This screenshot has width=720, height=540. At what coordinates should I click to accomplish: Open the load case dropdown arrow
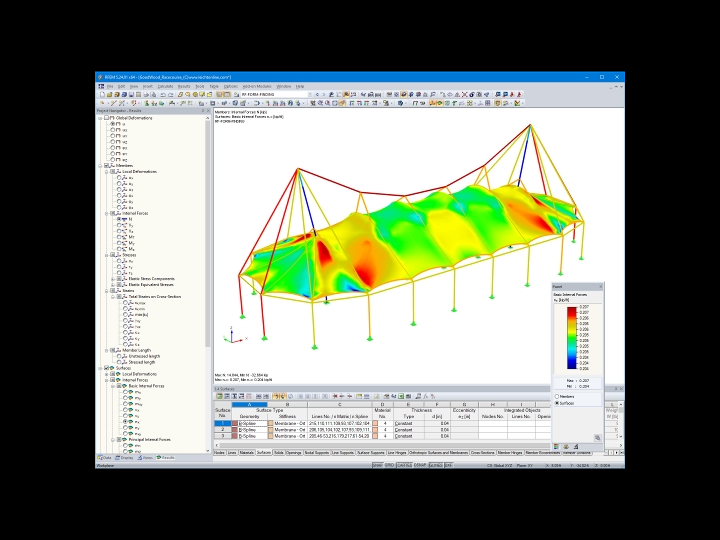tap(309, 95)
